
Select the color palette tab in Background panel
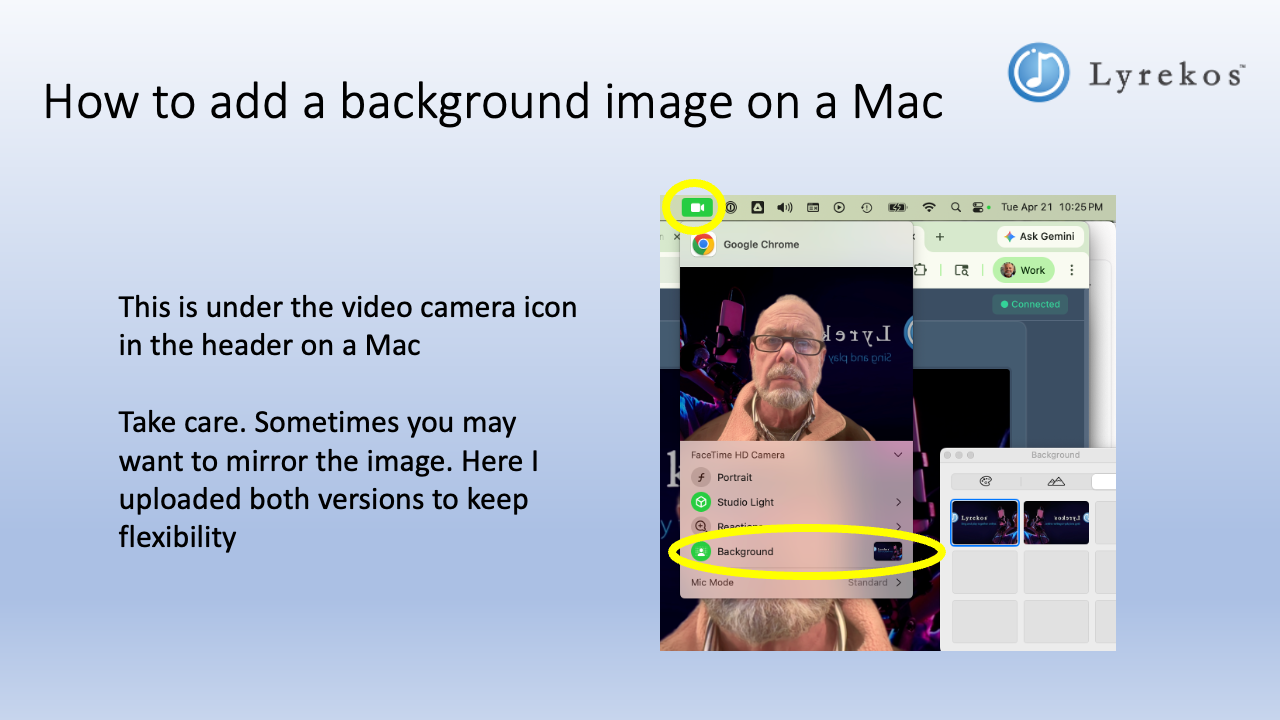click(985, 481)
